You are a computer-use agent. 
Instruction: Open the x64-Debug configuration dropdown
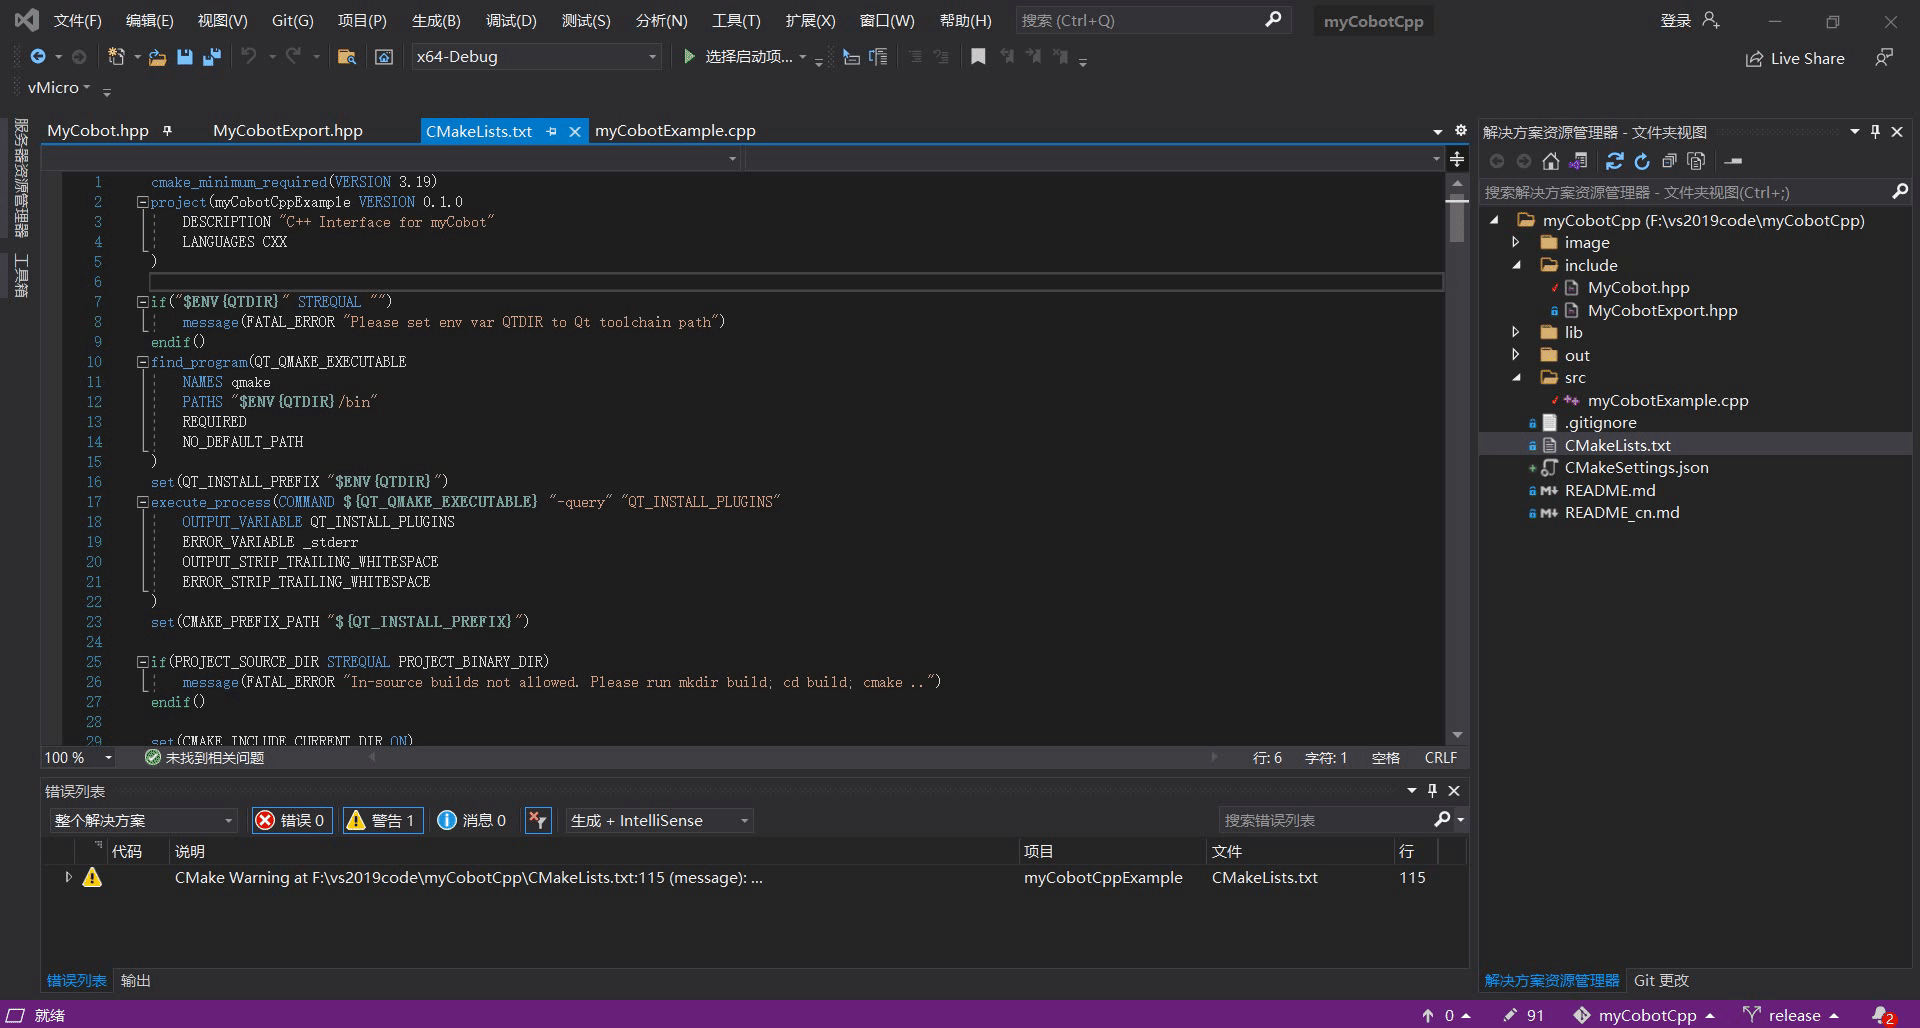pyautogui.click(x=536, y=57)
